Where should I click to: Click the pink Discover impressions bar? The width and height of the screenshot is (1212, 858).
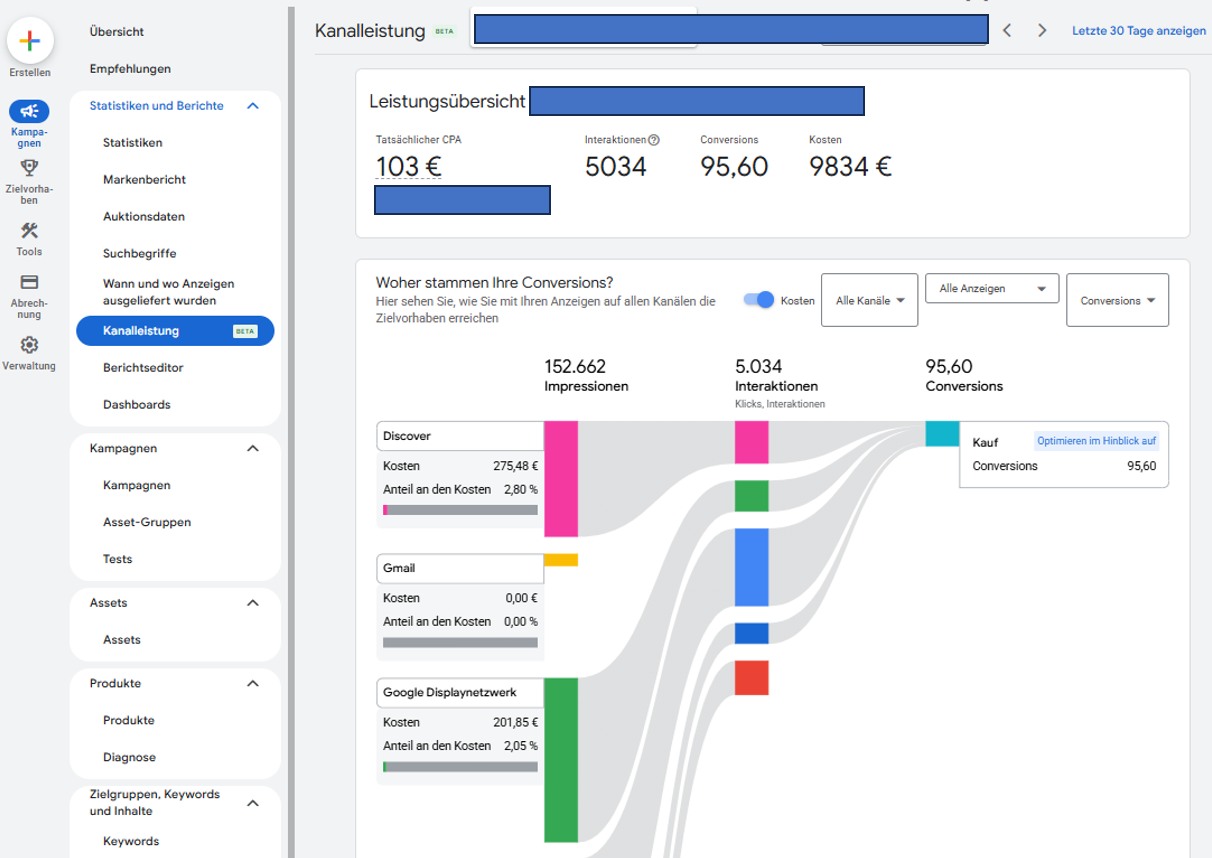[561, 478]
